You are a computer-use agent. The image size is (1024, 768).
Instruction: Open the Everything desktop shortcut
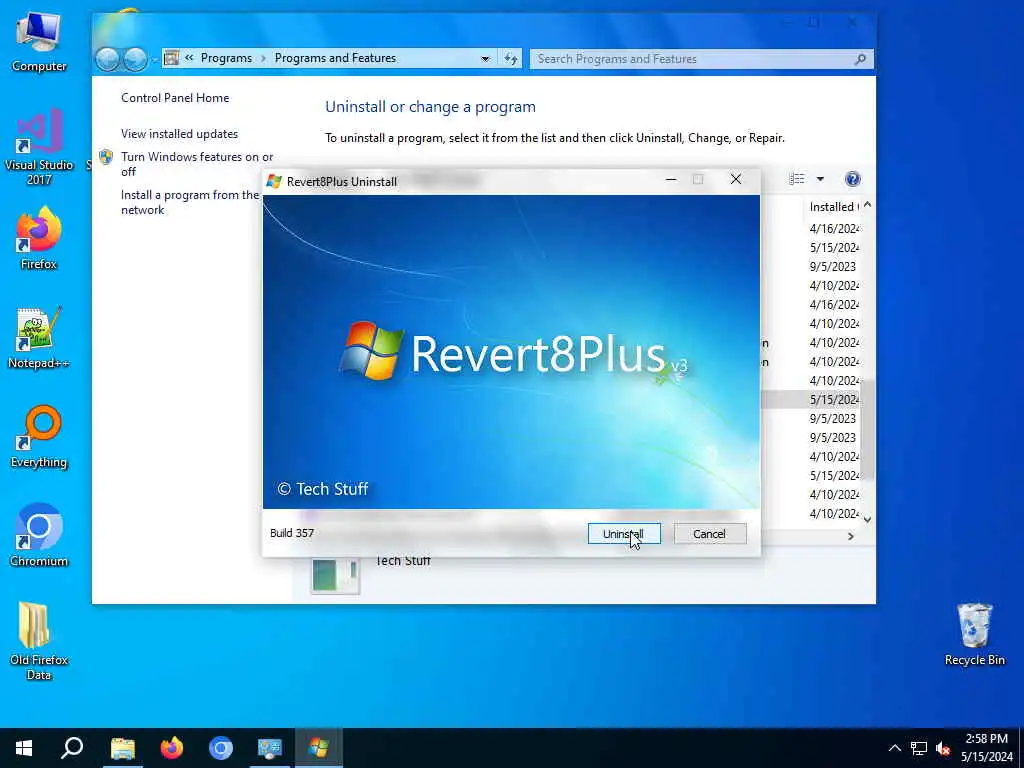pyautogui.click(x=39, y=437)
